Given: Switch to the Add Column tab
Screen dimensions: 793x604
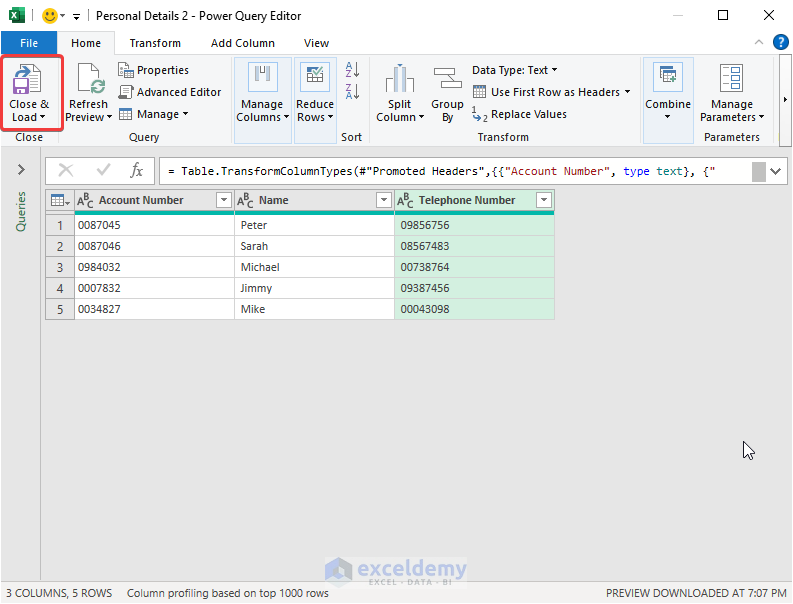Looking at the screenshot, I should pos(243,43).
